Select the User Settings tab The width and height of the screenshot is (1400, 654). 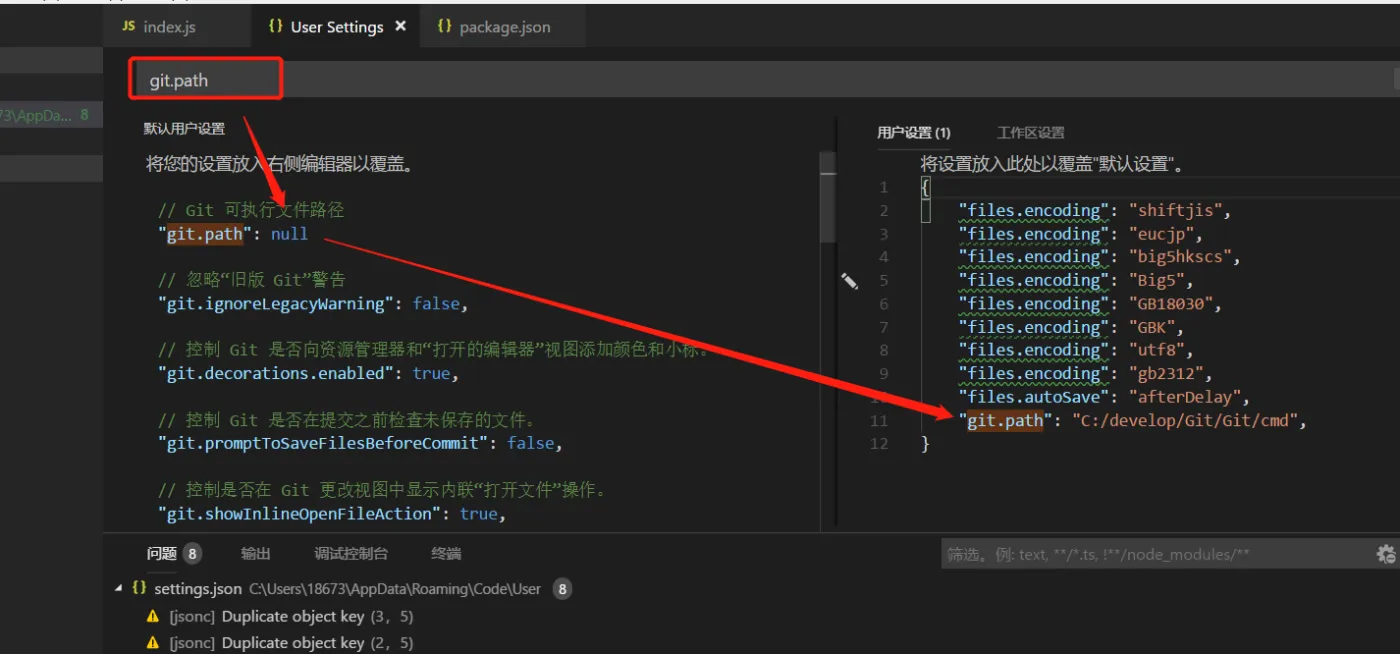click(x=337, y=27)
